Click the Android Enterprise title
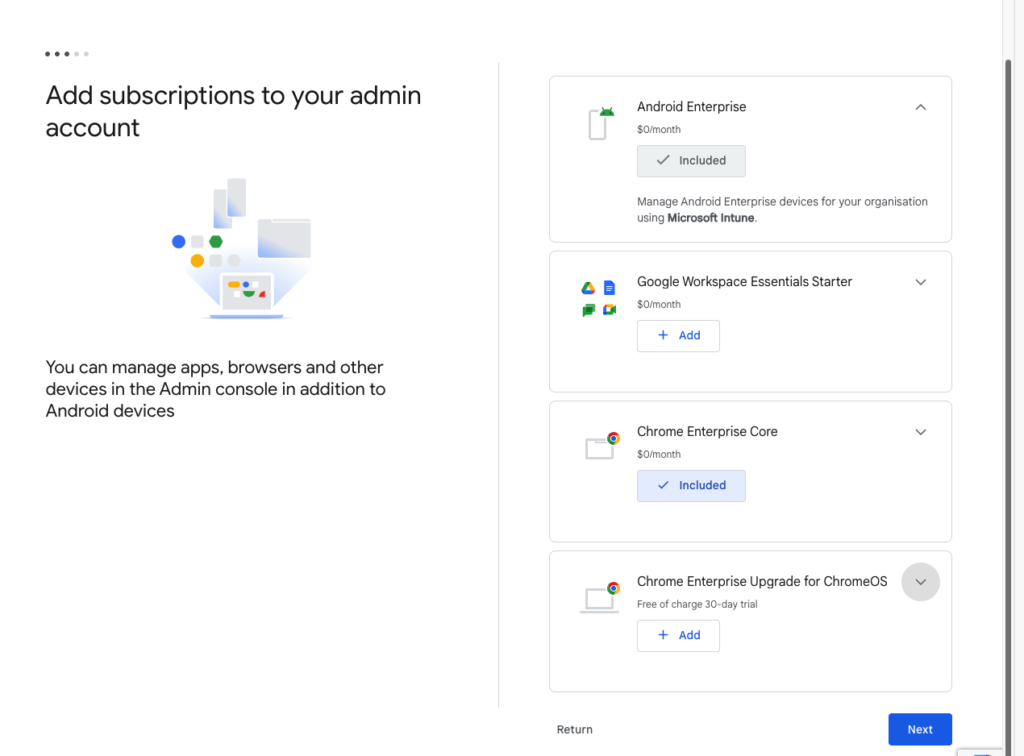 click(692, 106)
